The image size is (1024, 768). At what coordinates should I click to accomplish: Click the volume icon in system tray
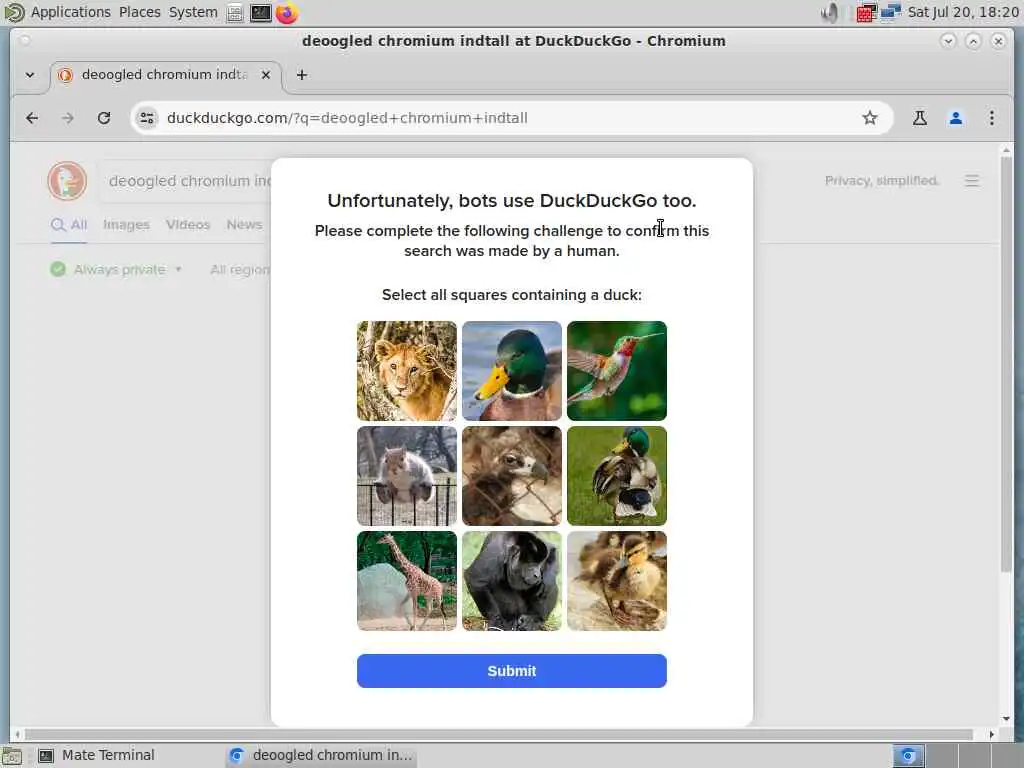click(x=830, y=12)
